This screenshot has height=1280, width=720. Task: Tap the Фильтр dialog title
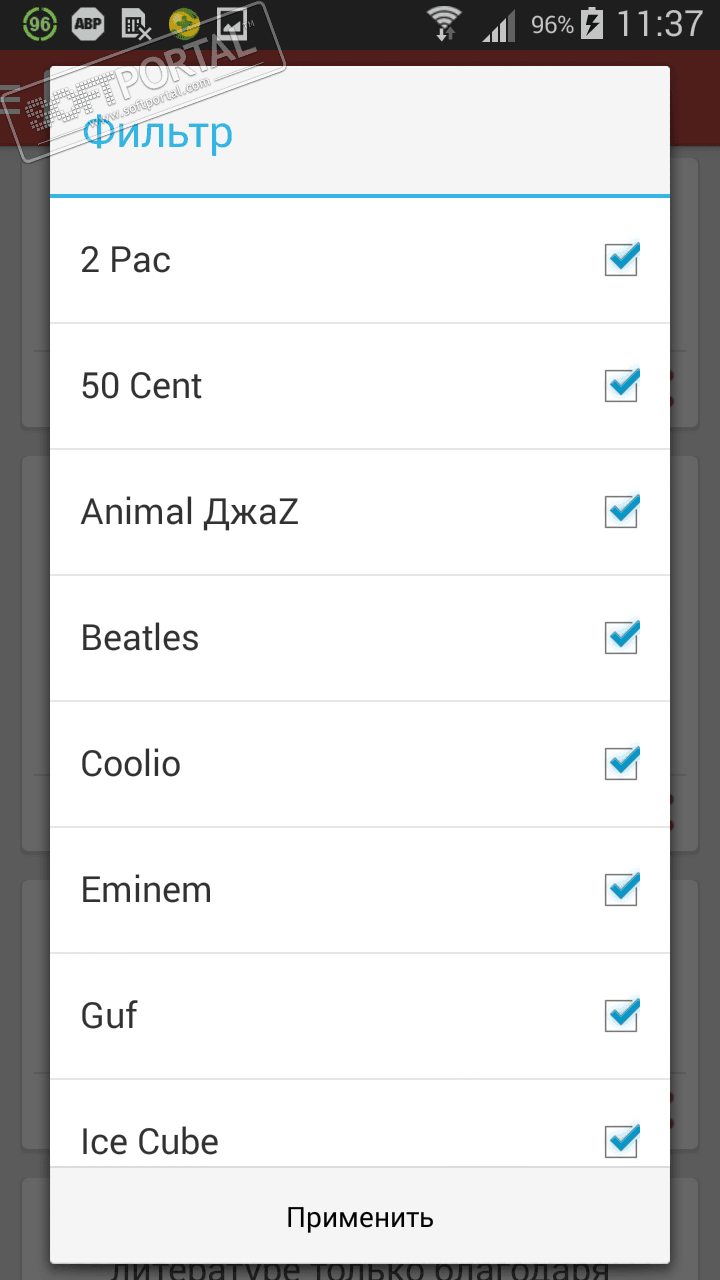[157, 133]
